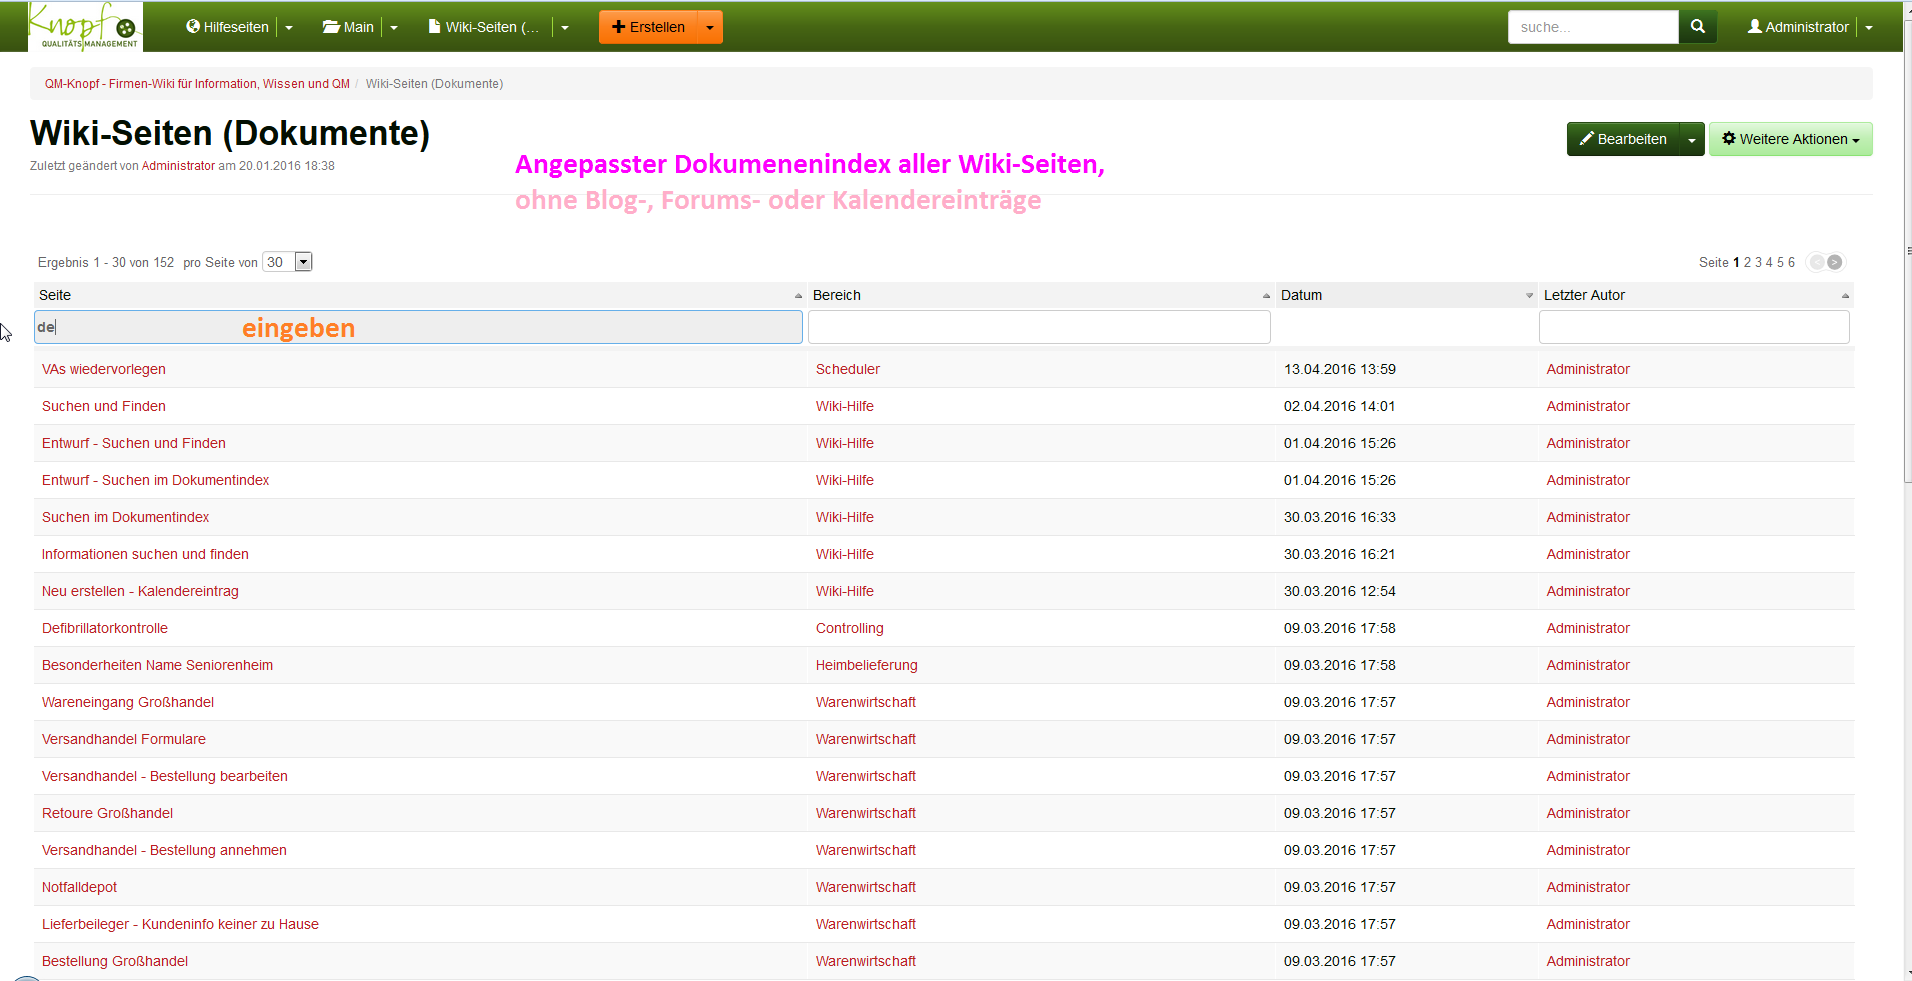Expand the Erstellen button dropdown arrow
This screenshot has width=1912, height=981.
pyautogui.click(x=710, y=27)
